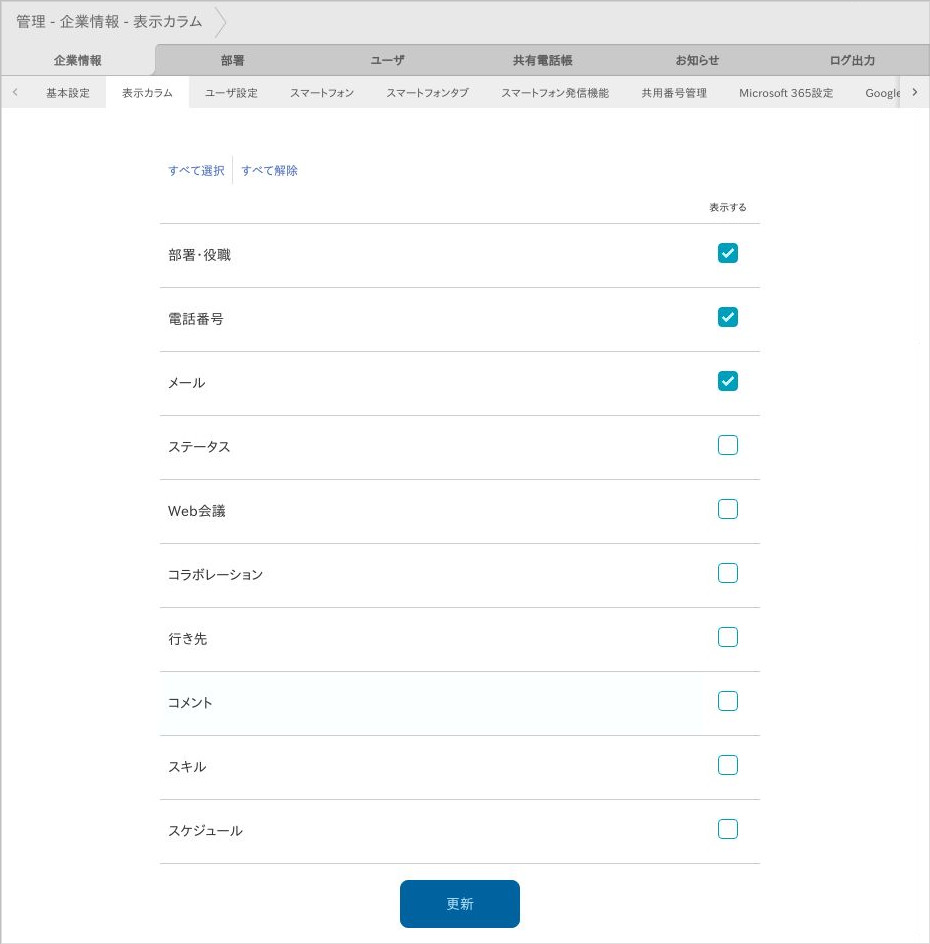Go to the 共用番号管理 sub-tab
The width and height of the screenshot is (930, 944).
click(674, 93)
